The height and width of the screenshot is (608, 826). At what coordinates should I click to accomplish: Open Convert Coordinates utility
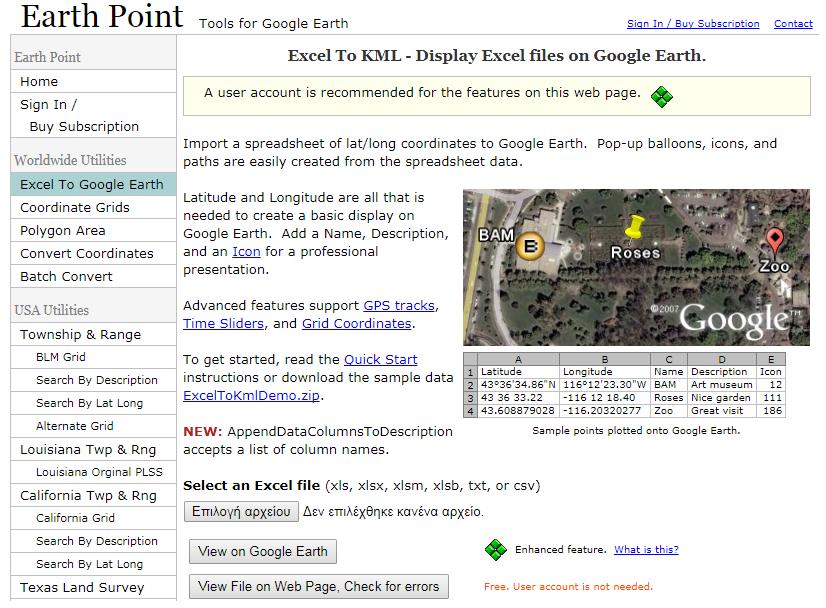[x=93, y=253]
